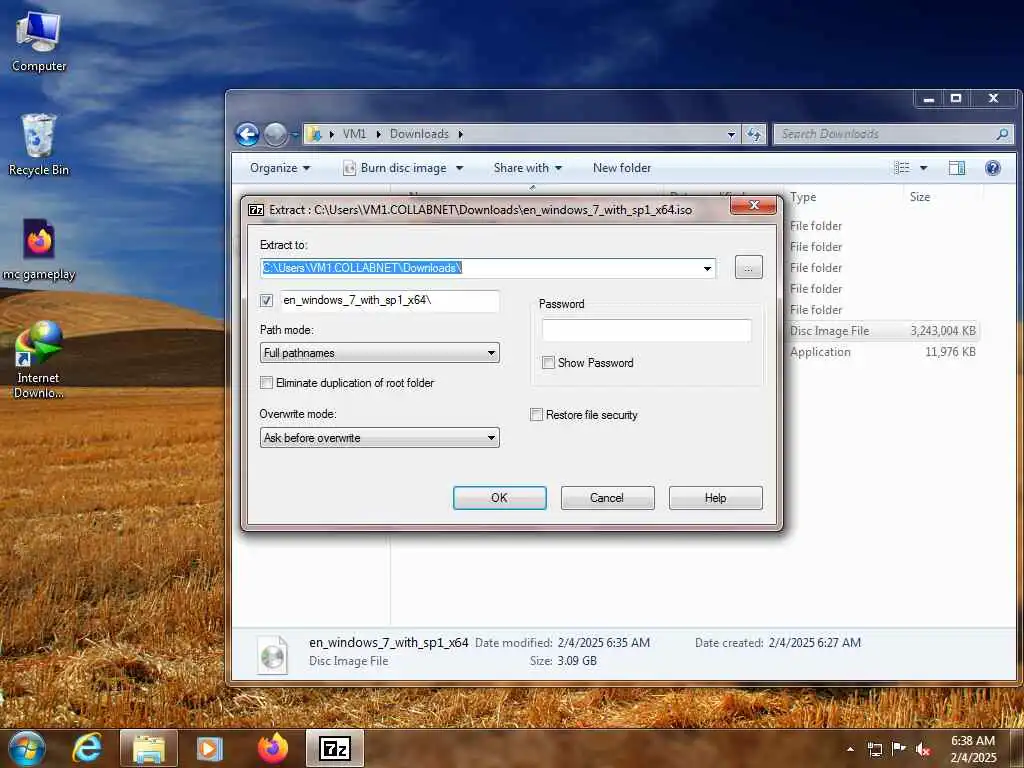Open the Path mode Full pathnames dropdown
1024x768 pixels.
tap(379, 353)
